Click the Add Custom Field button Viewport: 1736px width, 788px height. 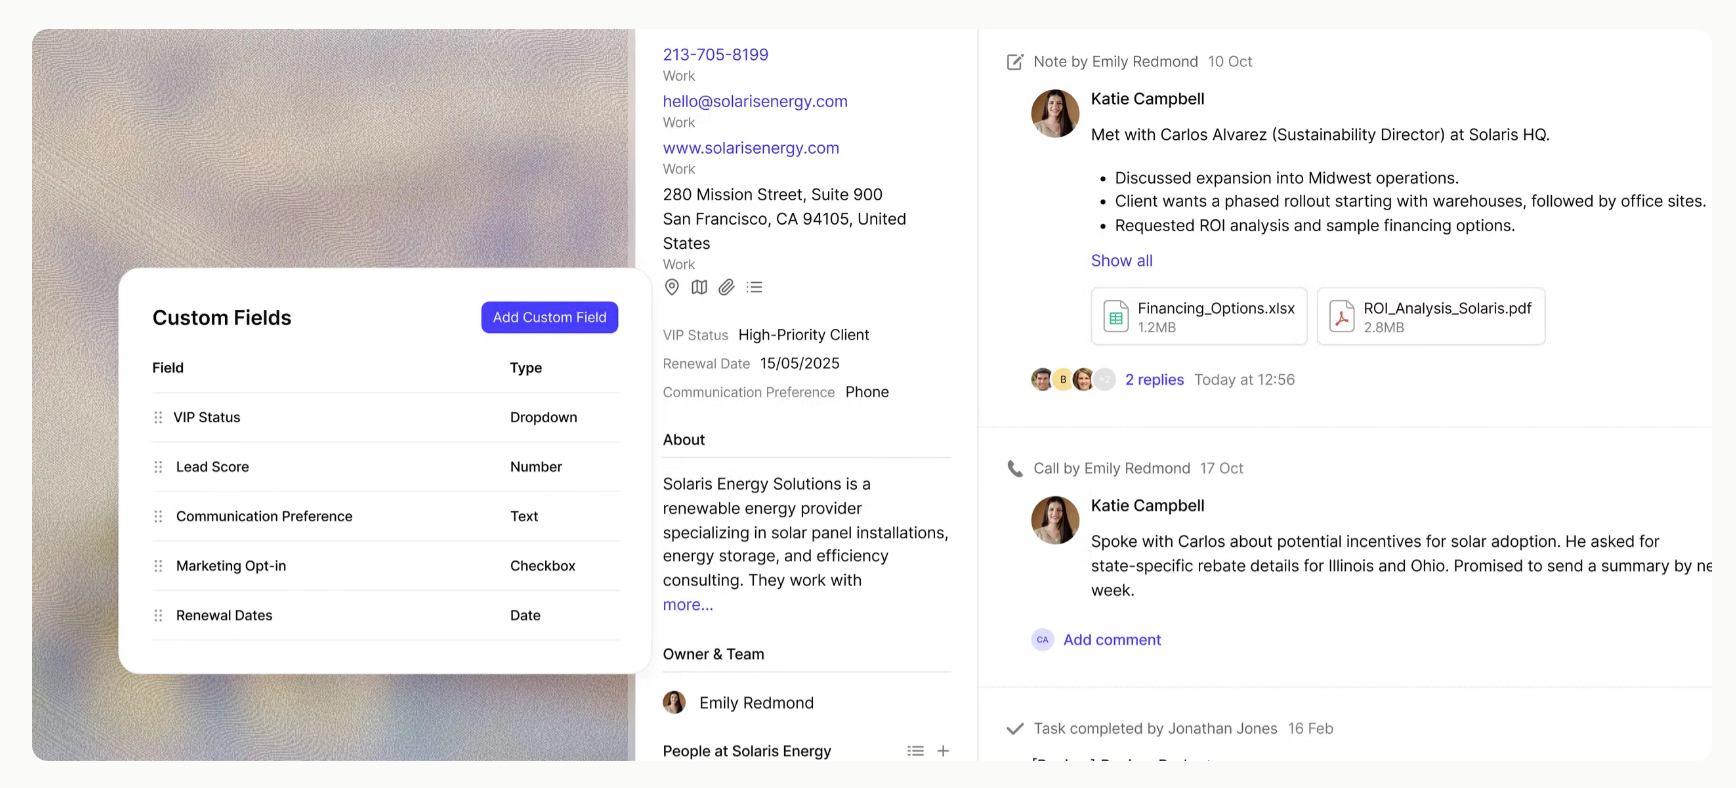point(549,317)
